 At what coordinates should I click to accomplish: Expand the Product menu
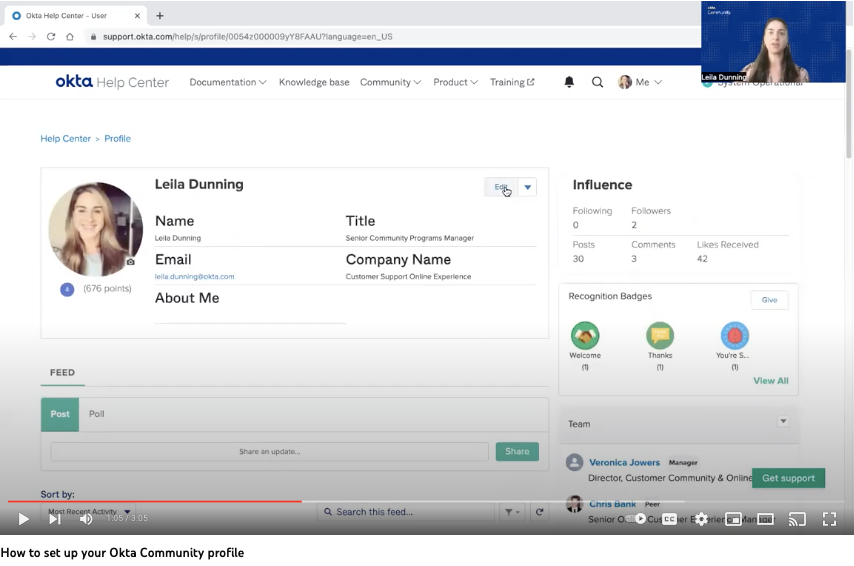[455, 82]
